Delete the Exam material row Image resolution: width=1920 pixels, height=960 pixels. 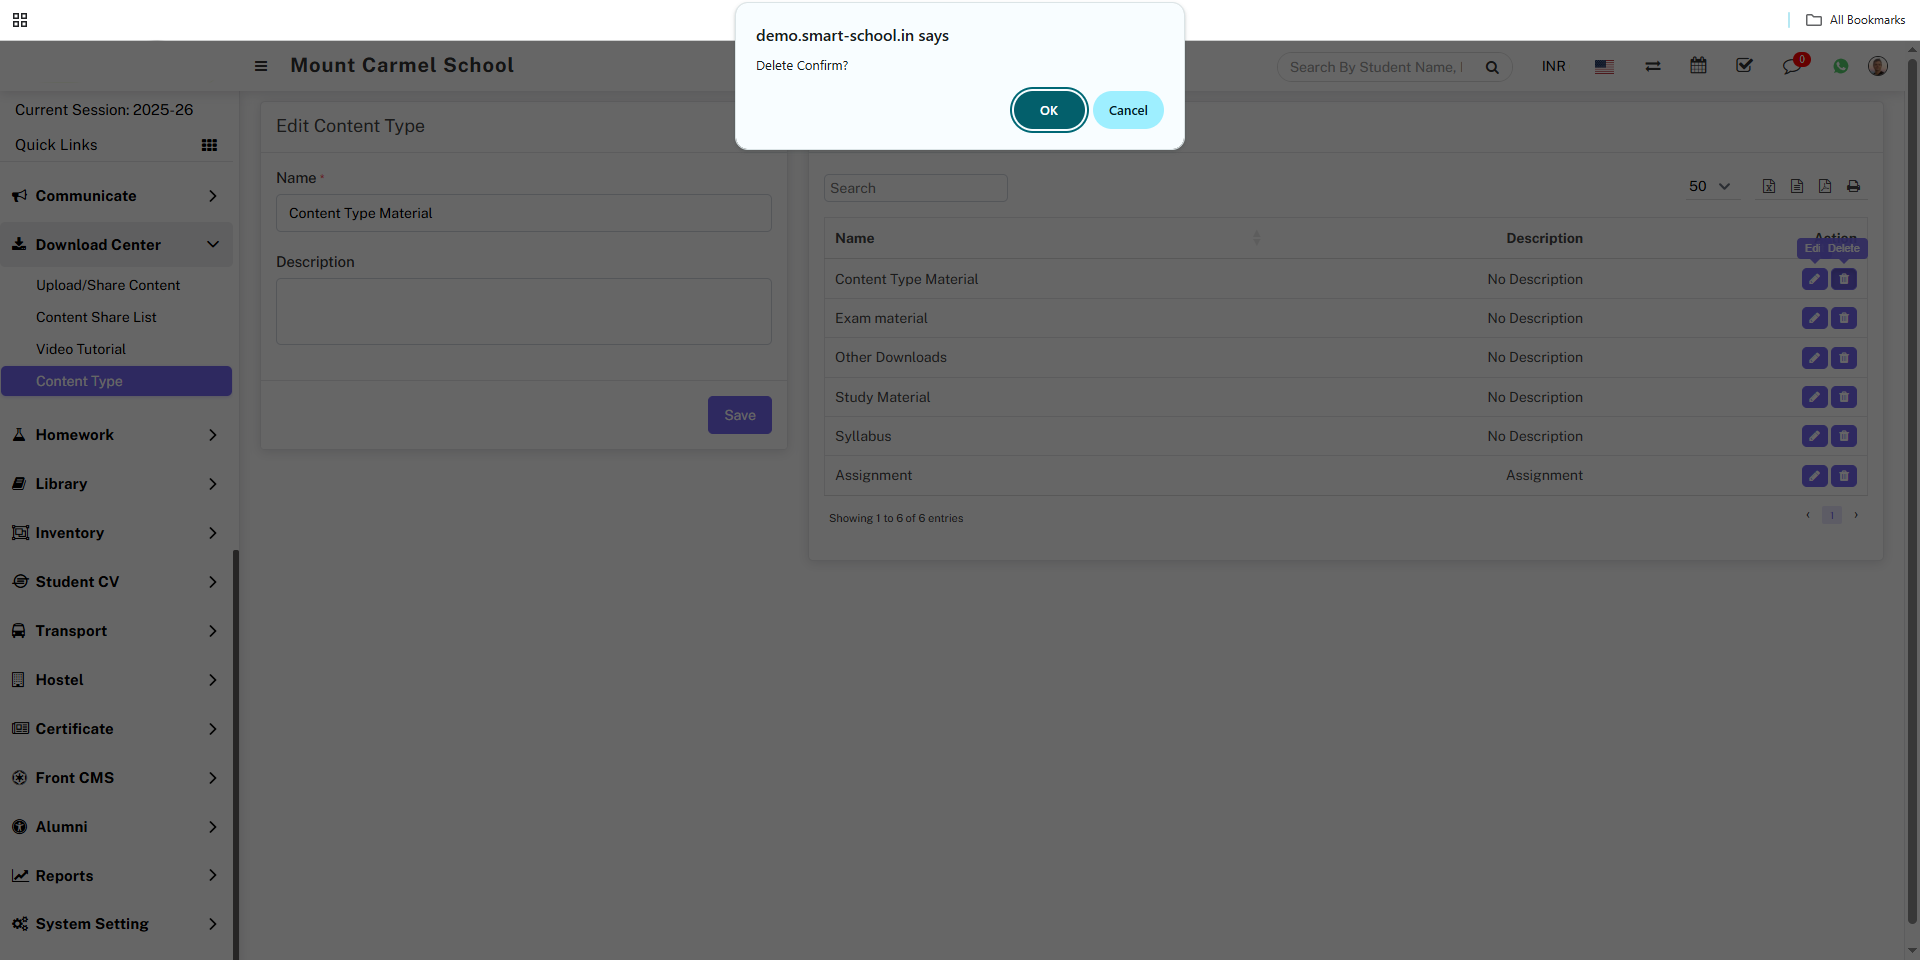[x=1844, y=319]
